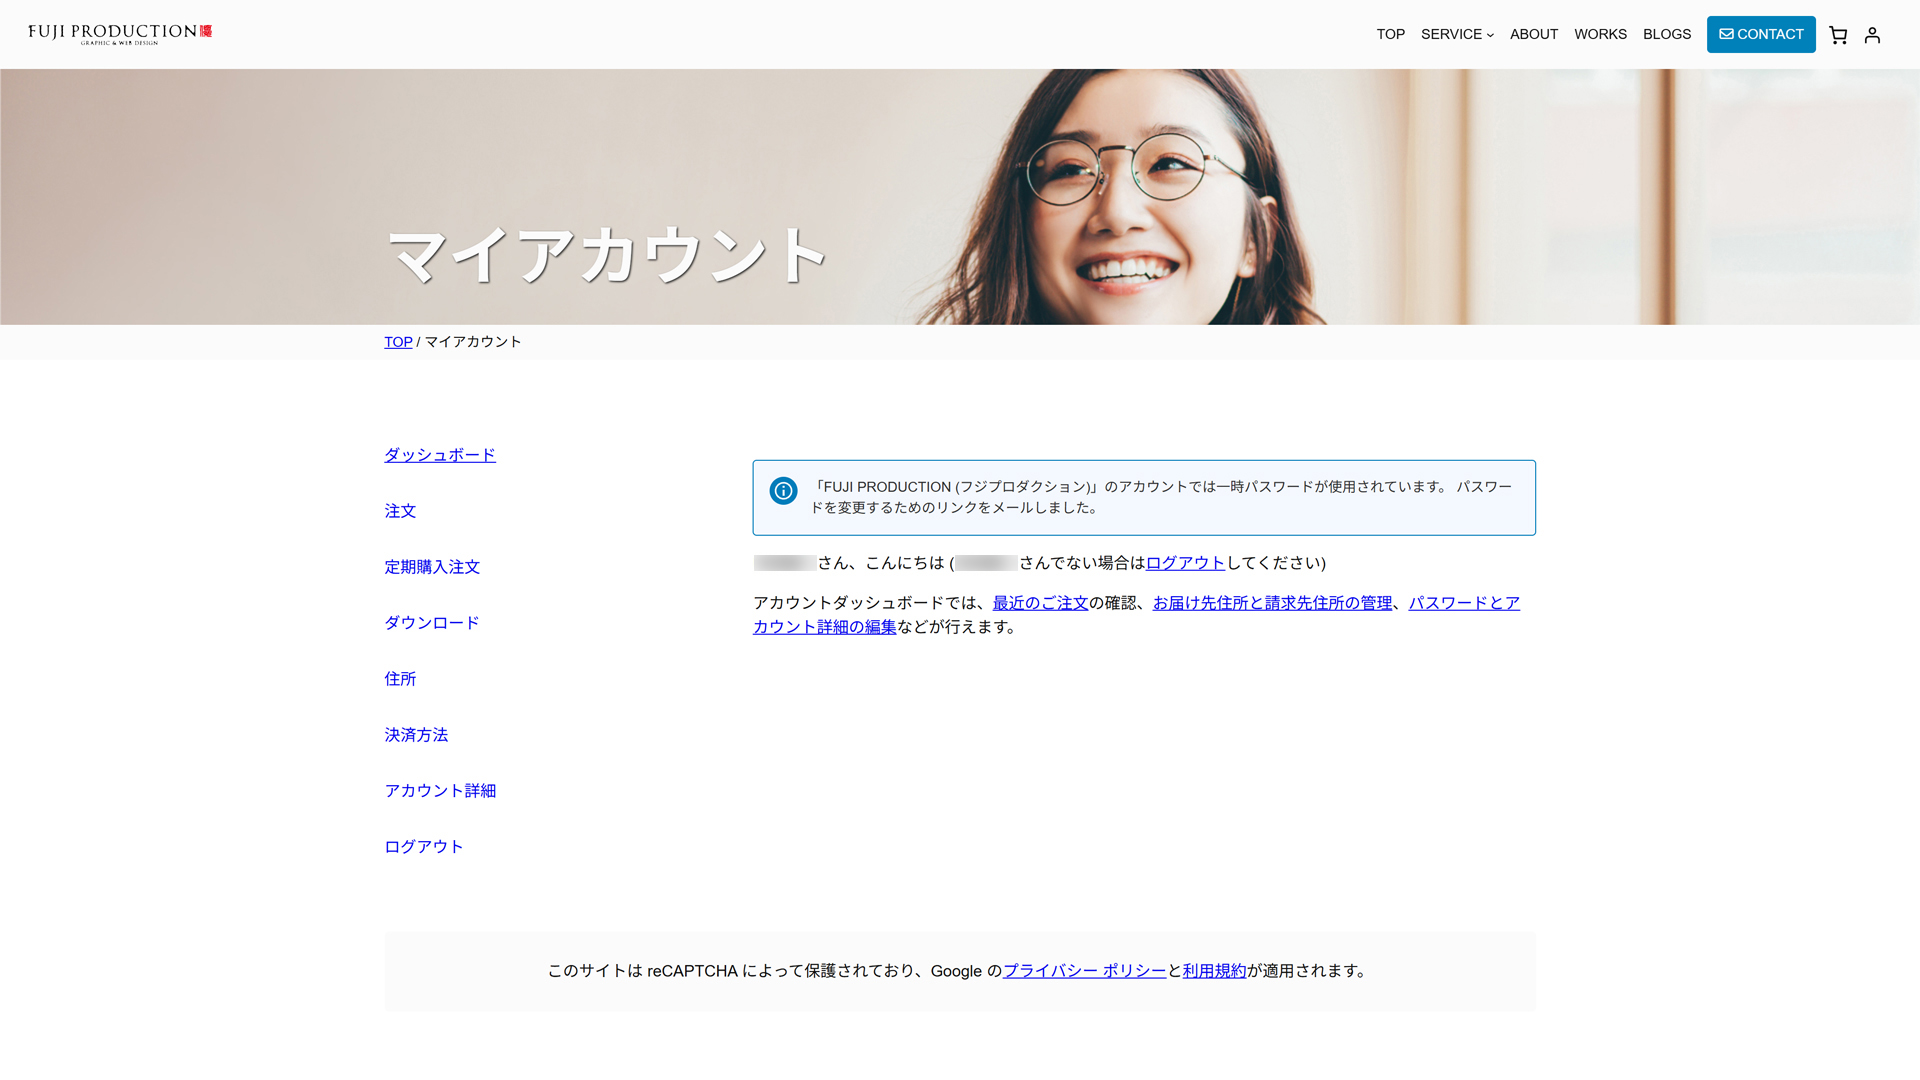View orders via the 注文 link
Screen dimensions: 1920x1080
[x=400, y=511]
